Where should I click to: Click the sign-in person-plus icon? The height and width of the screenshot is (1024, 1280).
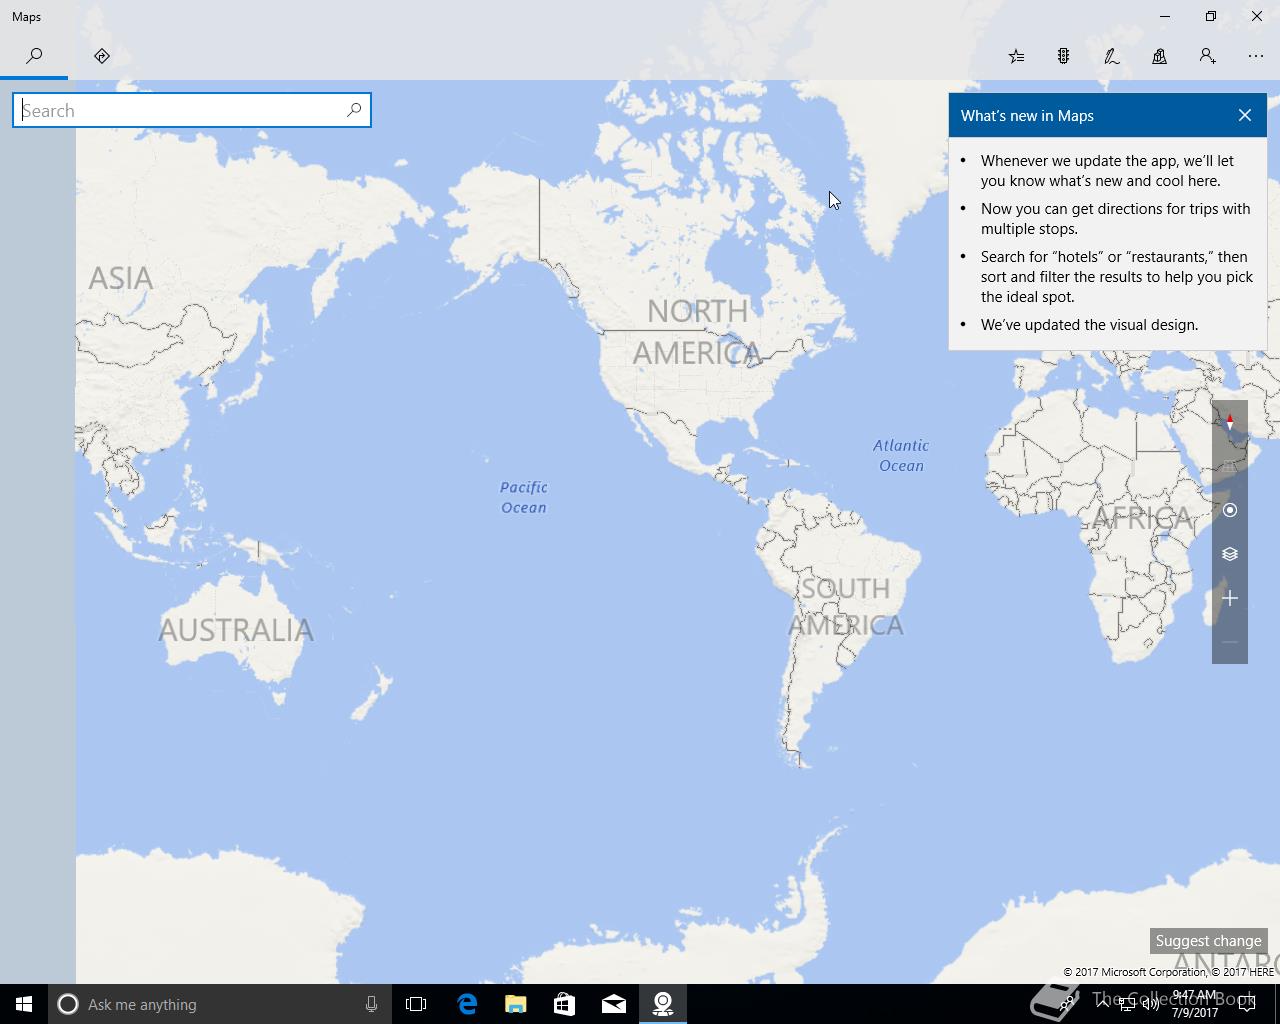[x=1208, y=56]
